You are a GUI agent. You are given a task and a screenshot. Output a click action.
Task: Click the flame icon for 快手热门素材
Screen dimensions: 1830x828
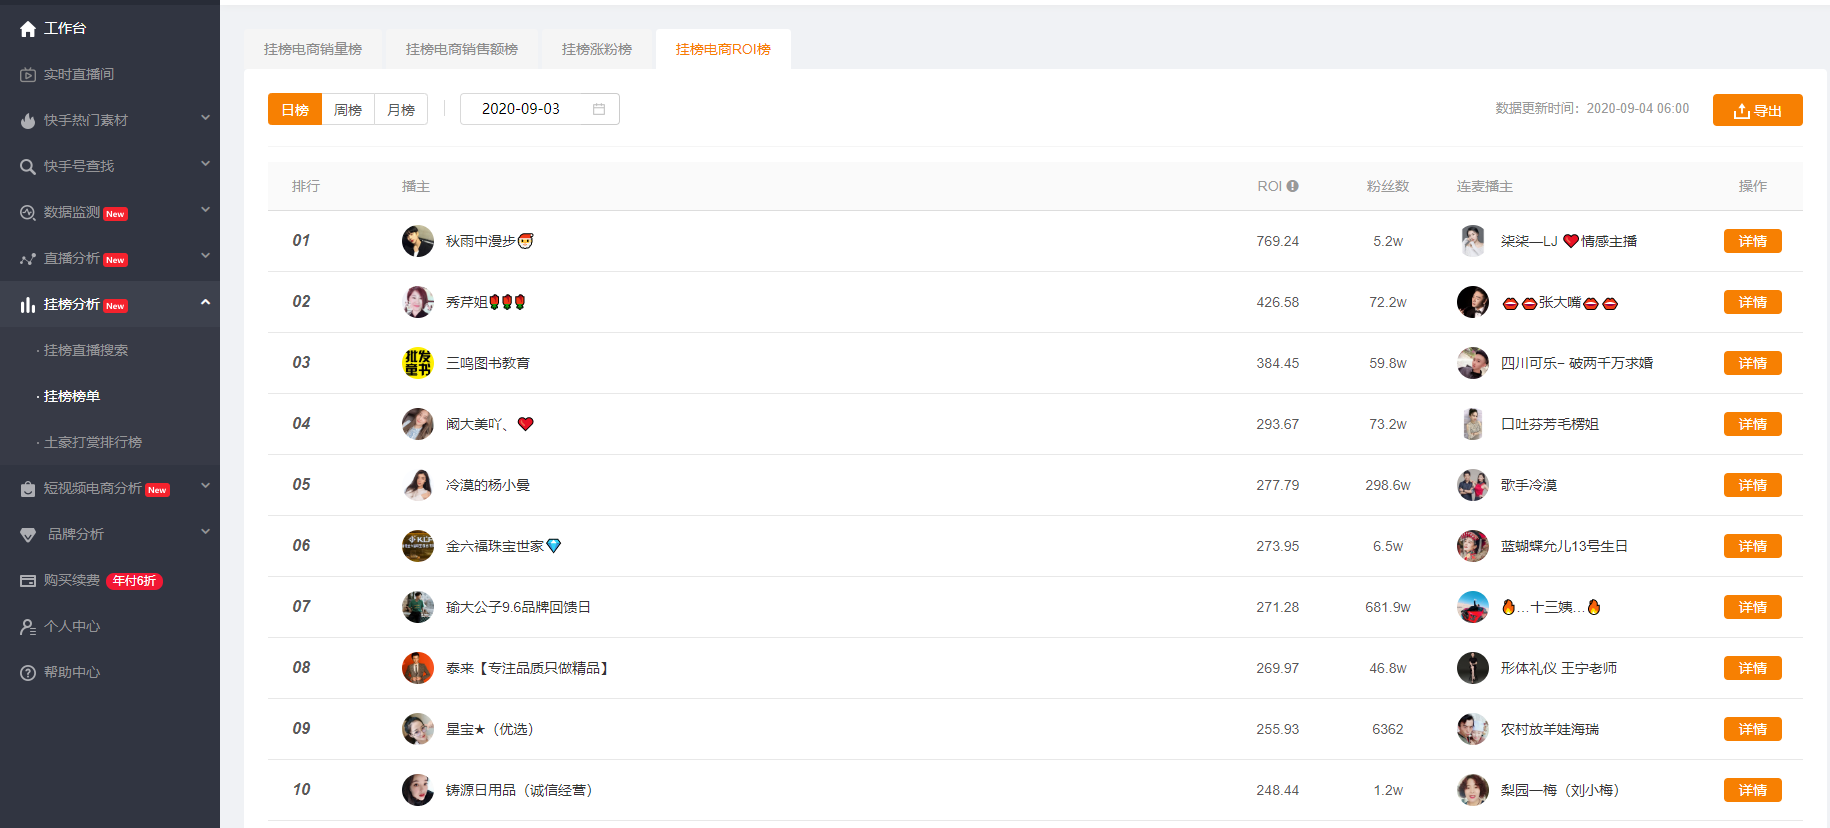point(28,121)
